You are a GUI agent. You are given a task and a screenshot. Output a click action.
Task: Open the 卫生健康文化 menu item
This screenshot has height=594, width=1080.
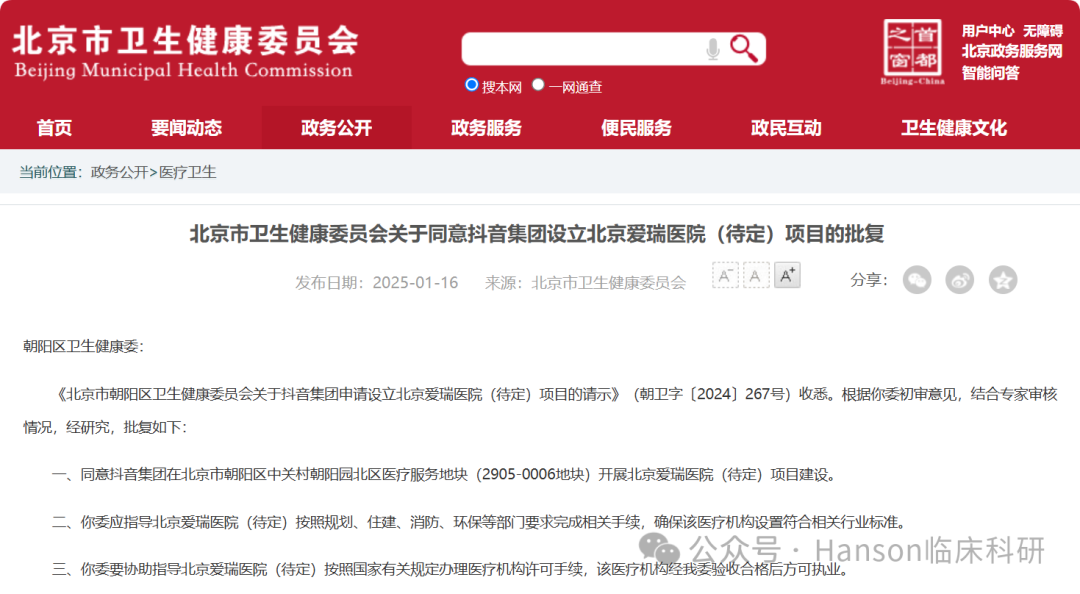click(954, 128)
